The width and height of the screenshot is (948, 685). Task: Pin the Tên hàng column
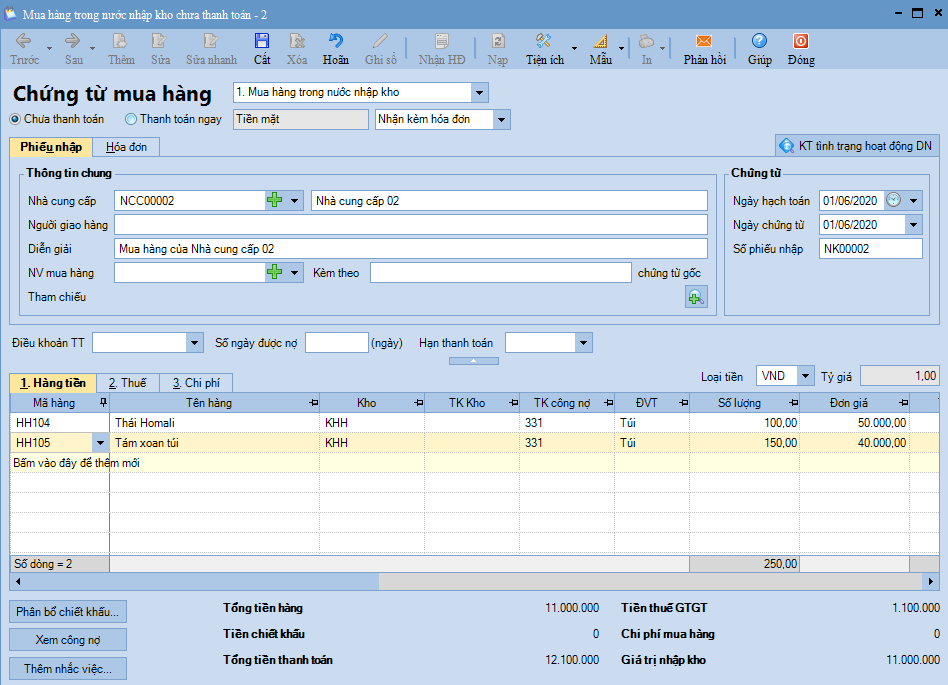pyautogui.click(x=313, y=402)
